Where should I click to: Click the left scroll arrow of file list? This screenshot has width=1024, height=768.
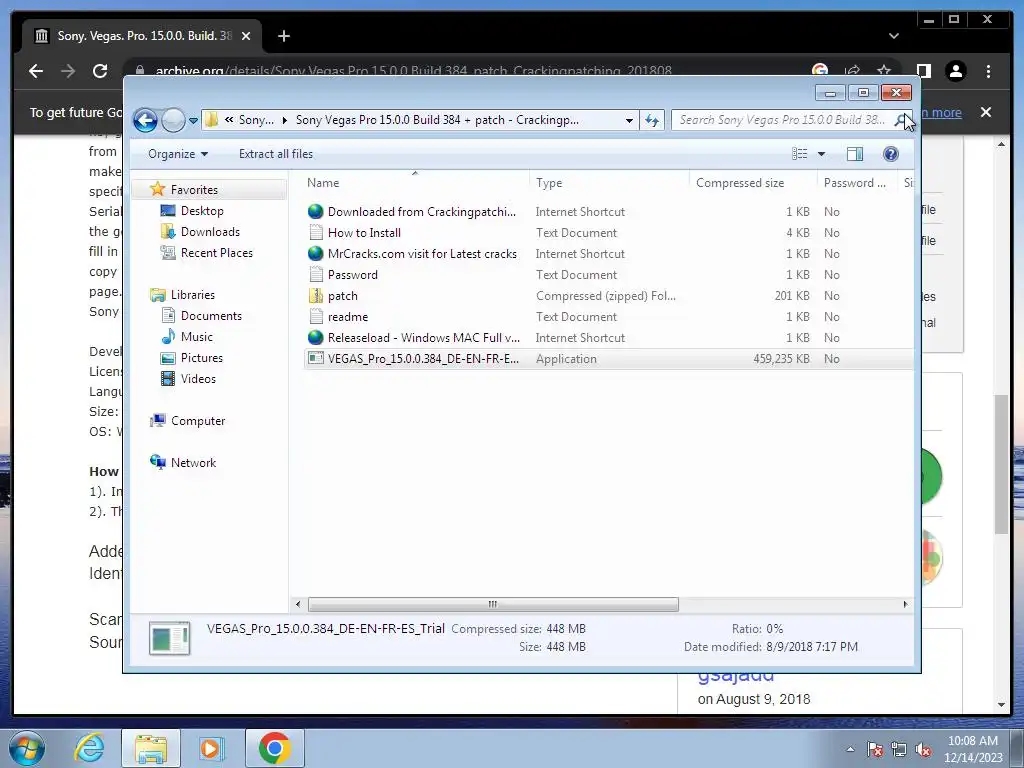click(298, 605)
